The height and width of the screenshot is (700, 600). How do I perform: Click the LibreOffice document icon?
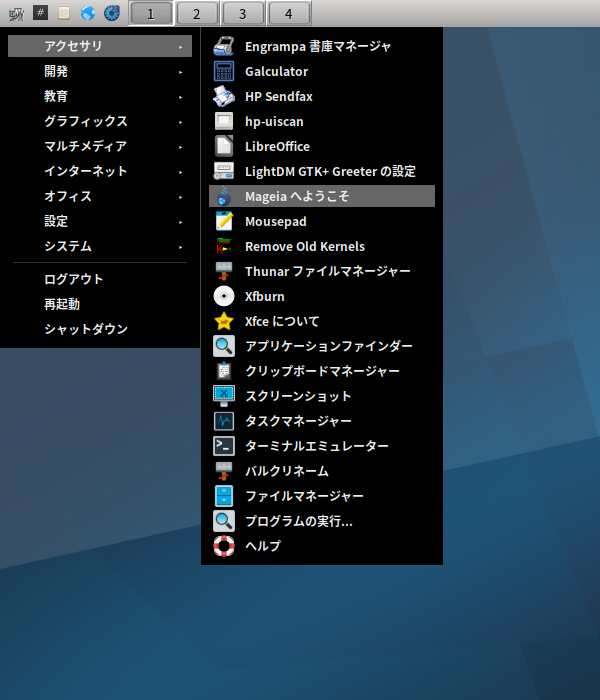(224, 146)
